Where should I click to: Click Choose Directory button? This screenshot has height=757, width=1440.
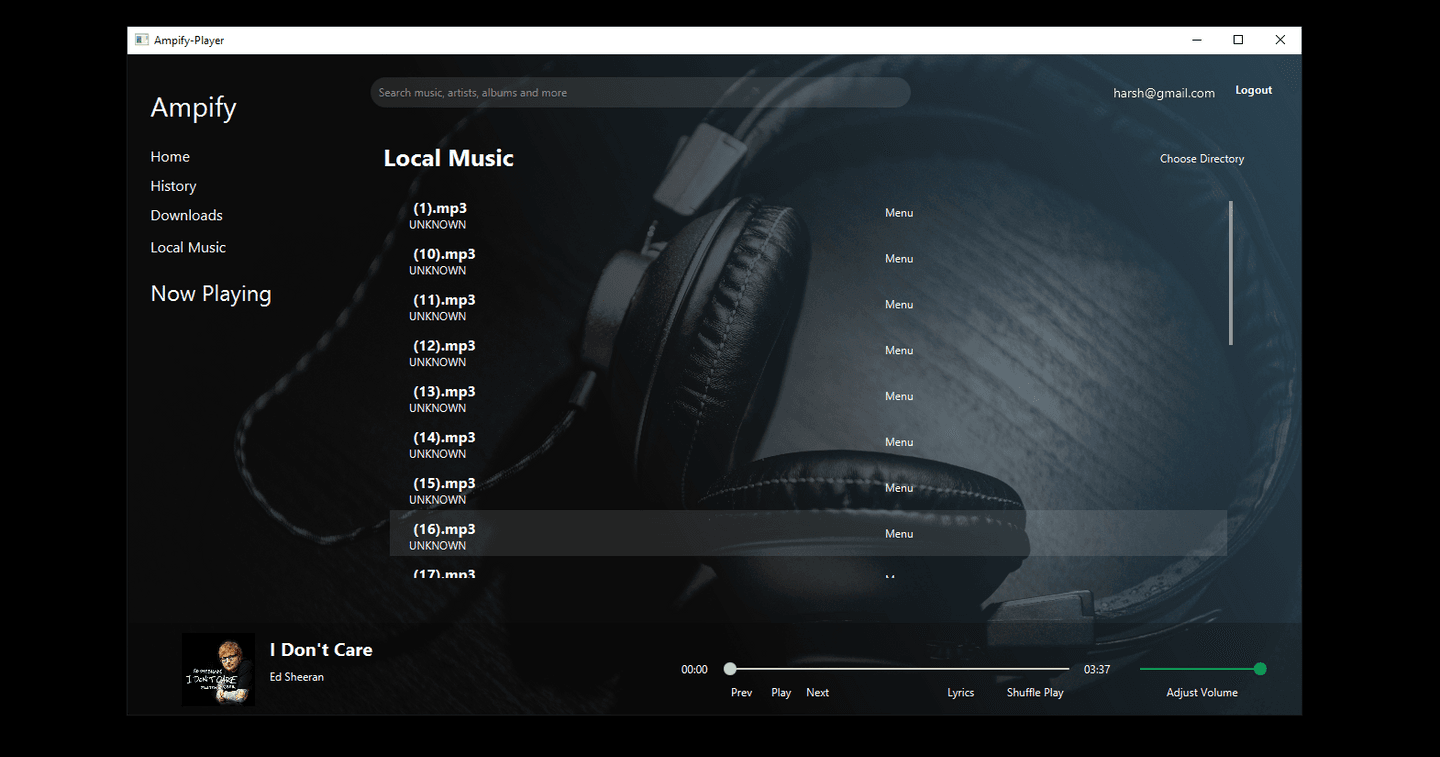(x=1202, y=159)
